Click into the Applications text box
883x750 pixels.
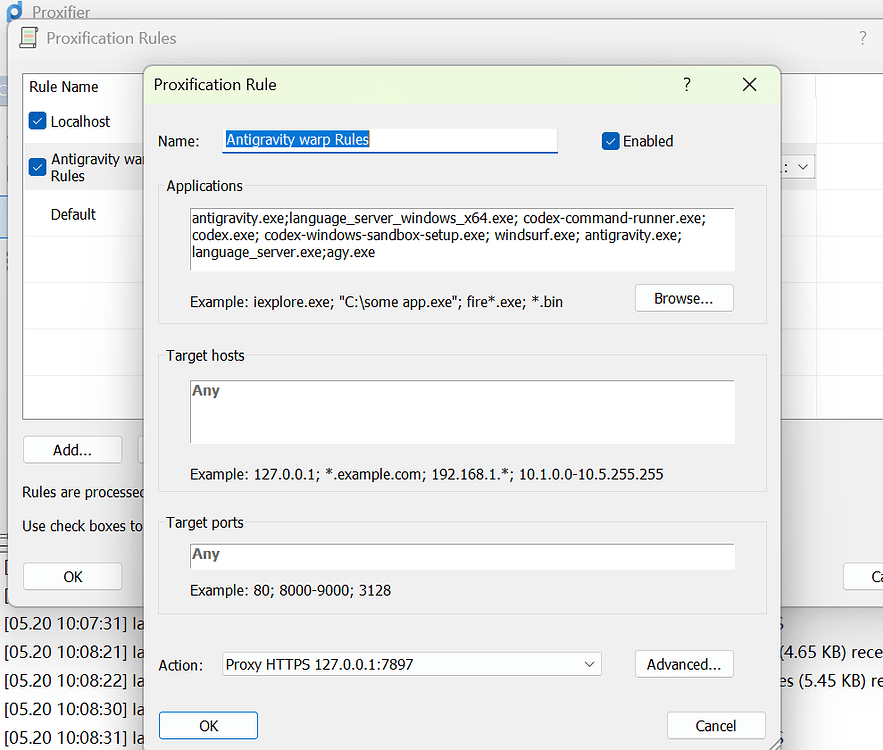point(462,239)
